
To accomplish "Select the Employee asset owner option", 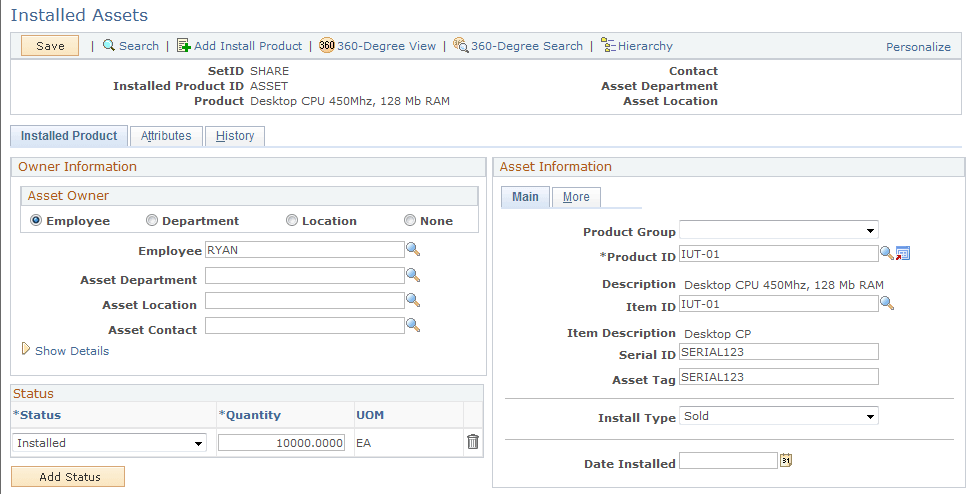I will [x=36, y=220].
